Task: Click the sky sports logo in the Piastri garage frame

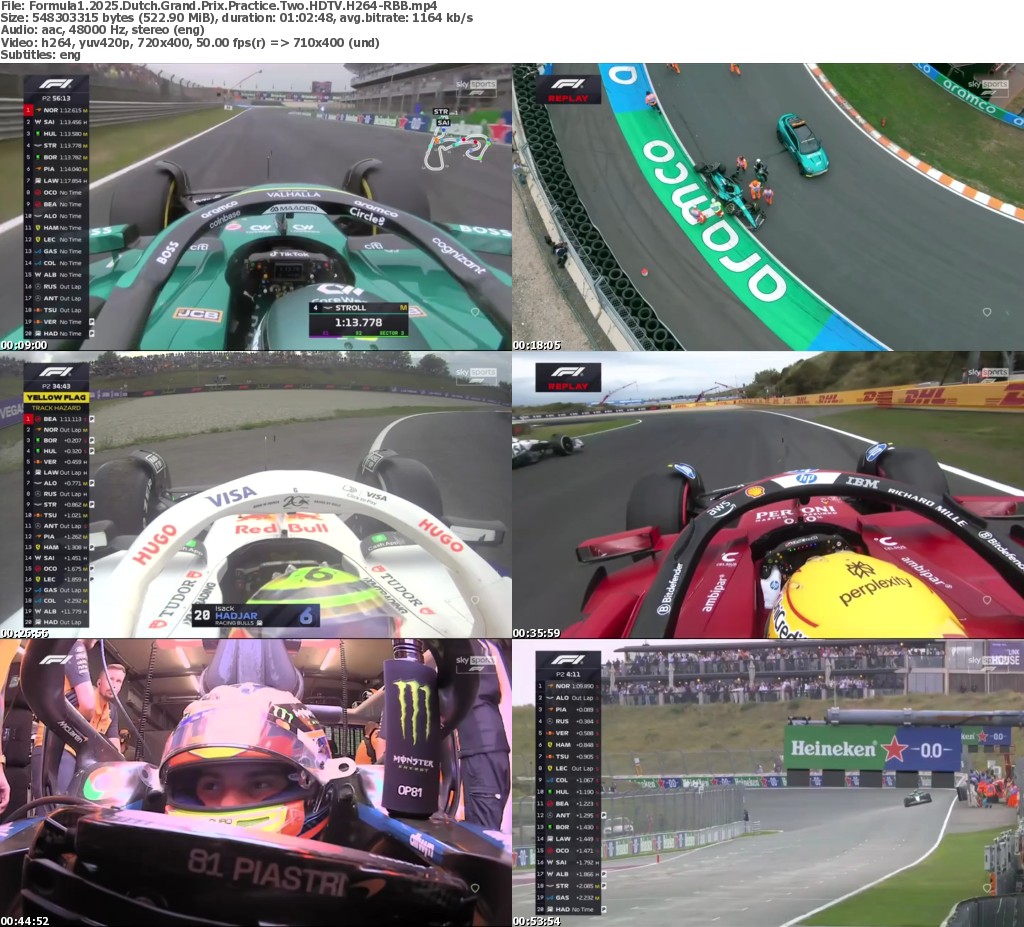Action: [476, 662]
